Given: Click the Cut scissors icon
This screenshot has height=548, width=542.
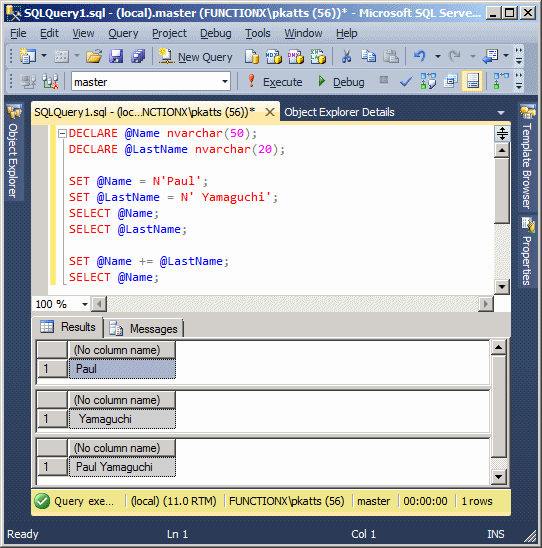Looking at the screenshot, I should tap(346, 56).
